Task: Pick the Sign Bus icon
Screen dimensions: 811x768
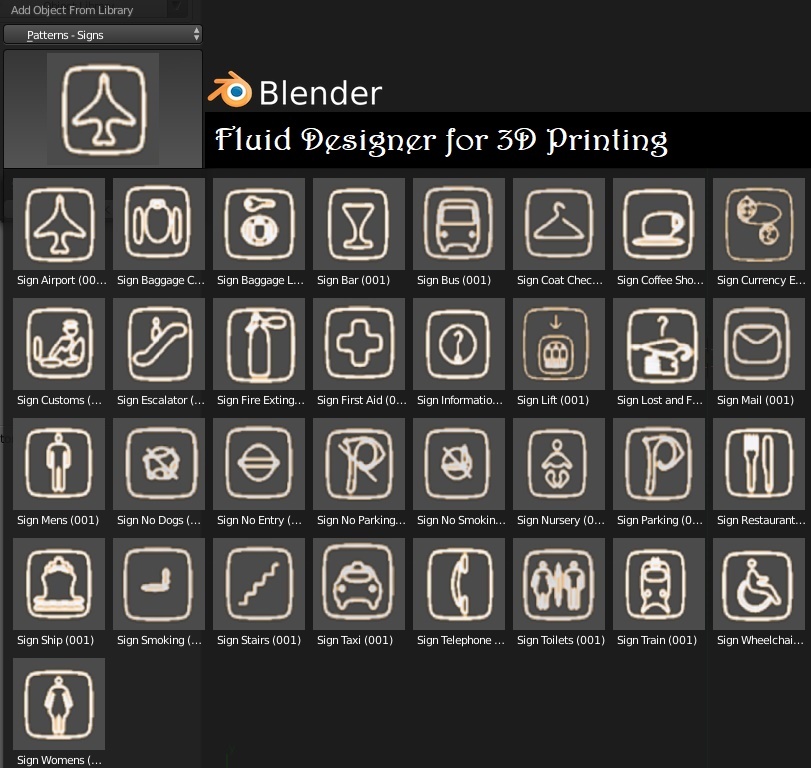Action: (459, 224)
